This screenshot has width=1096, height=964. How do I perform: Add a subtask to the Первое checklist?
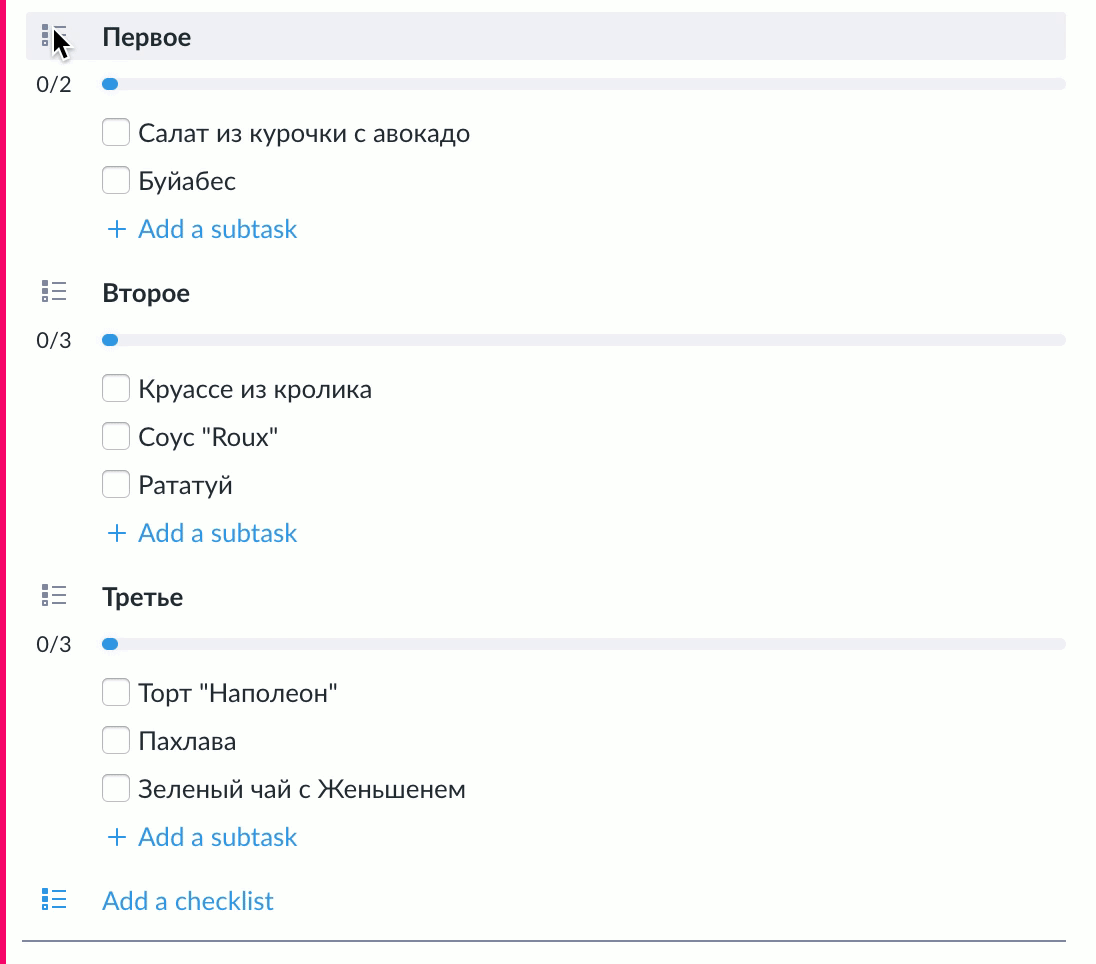(217, 229)
